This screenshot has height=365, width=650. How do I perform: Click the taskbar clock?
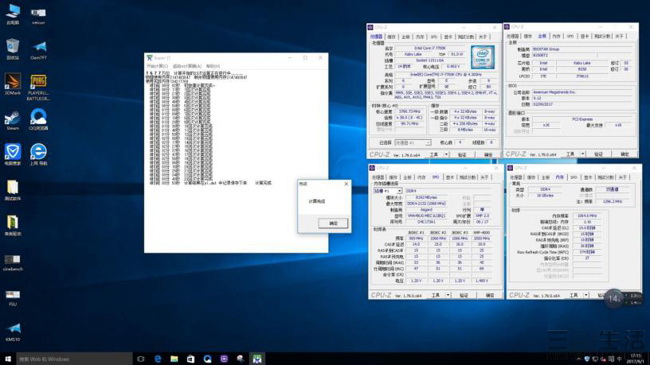coord(635,359)
